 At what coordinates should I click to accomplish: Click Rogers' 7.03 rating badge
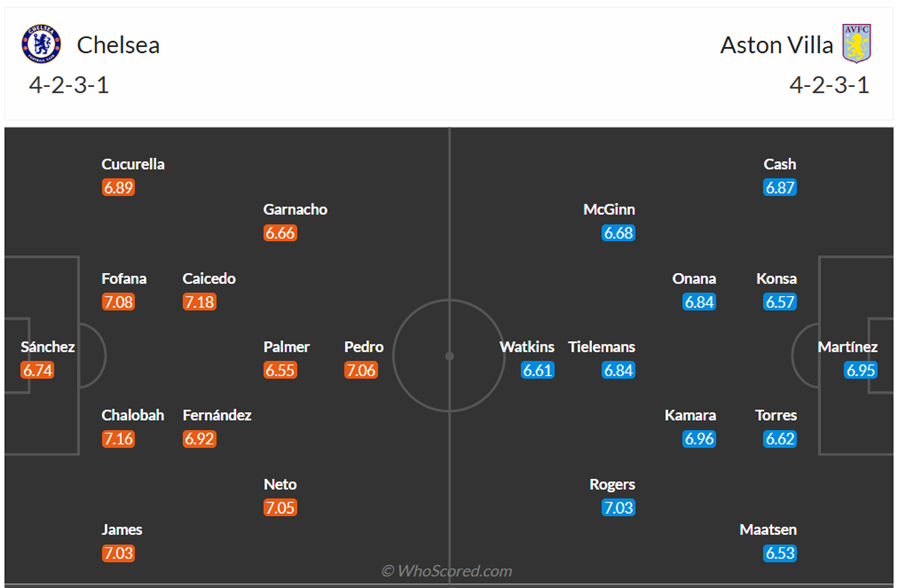[x=618, y=507]
